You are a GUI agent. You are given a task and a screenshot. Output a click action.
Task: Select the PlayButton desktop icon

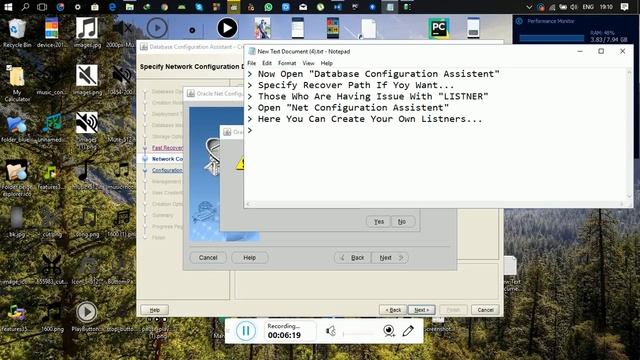tap(86, 317)
